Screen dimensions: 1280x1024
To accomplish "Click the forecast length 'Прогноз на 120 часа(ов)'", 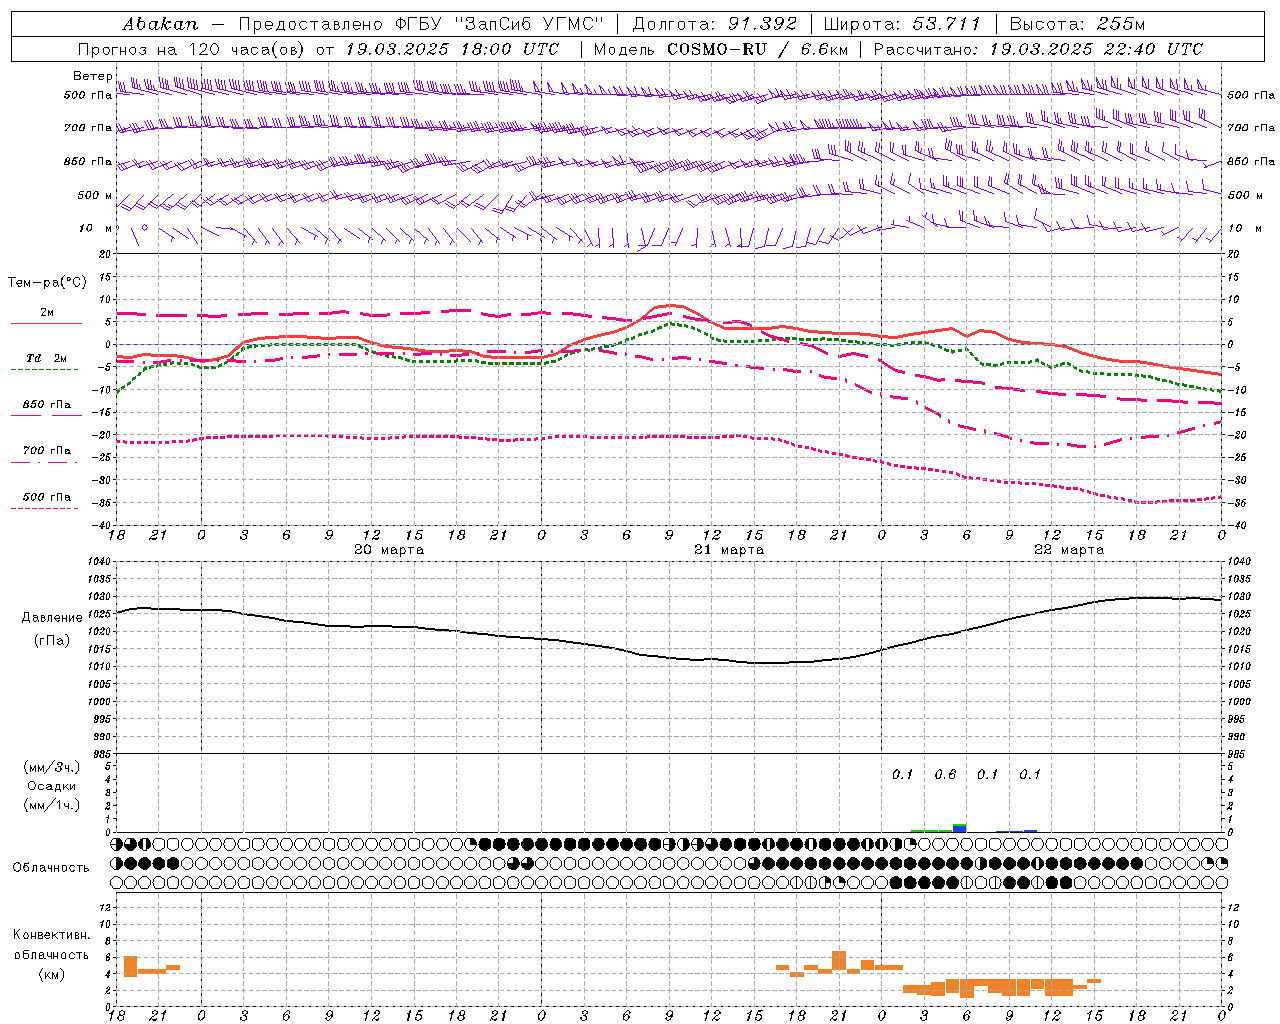I will point(192,49).
